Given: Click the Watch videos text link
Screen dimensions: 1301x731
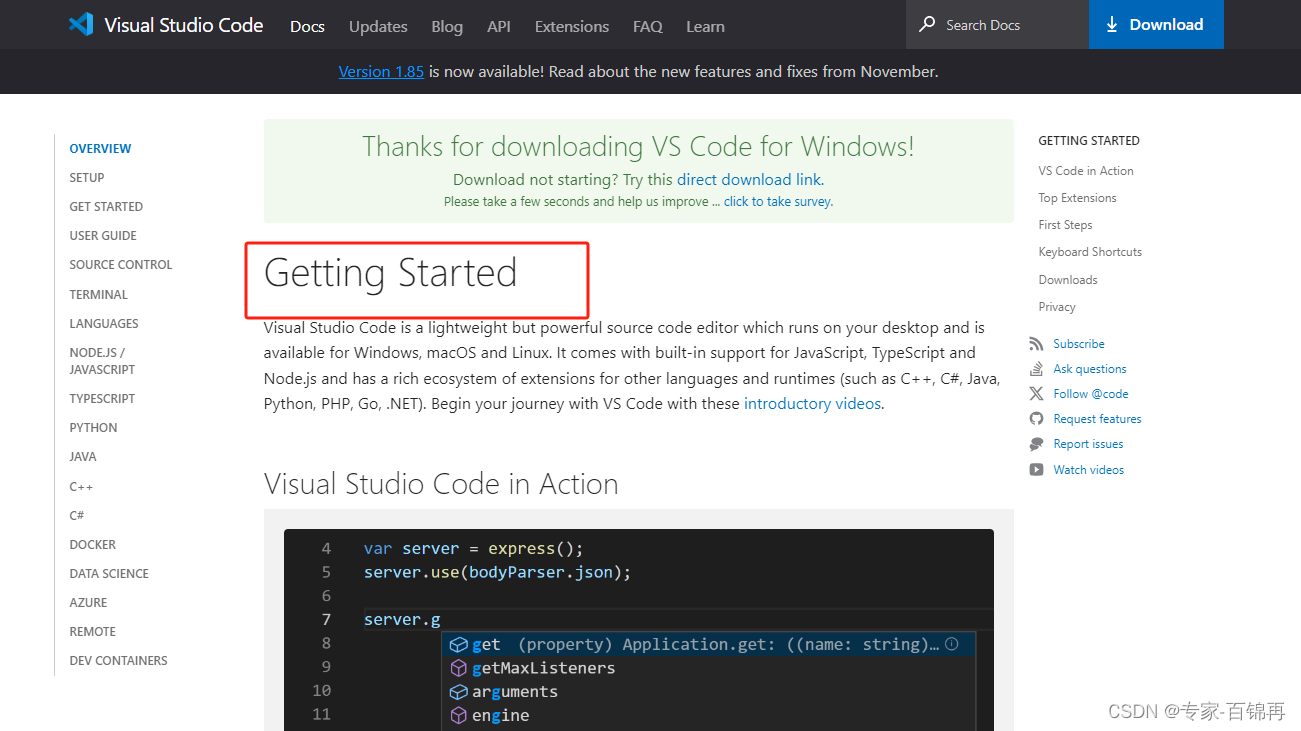Looking at the screenshot, I should (x=1088, y=470).
